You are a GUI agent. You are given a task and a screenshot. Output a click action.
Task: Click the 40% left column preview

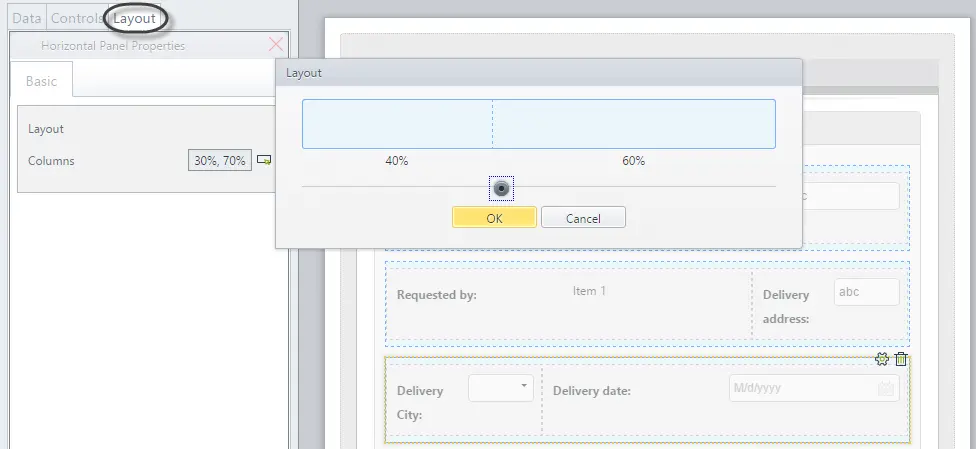coord(397,124)
